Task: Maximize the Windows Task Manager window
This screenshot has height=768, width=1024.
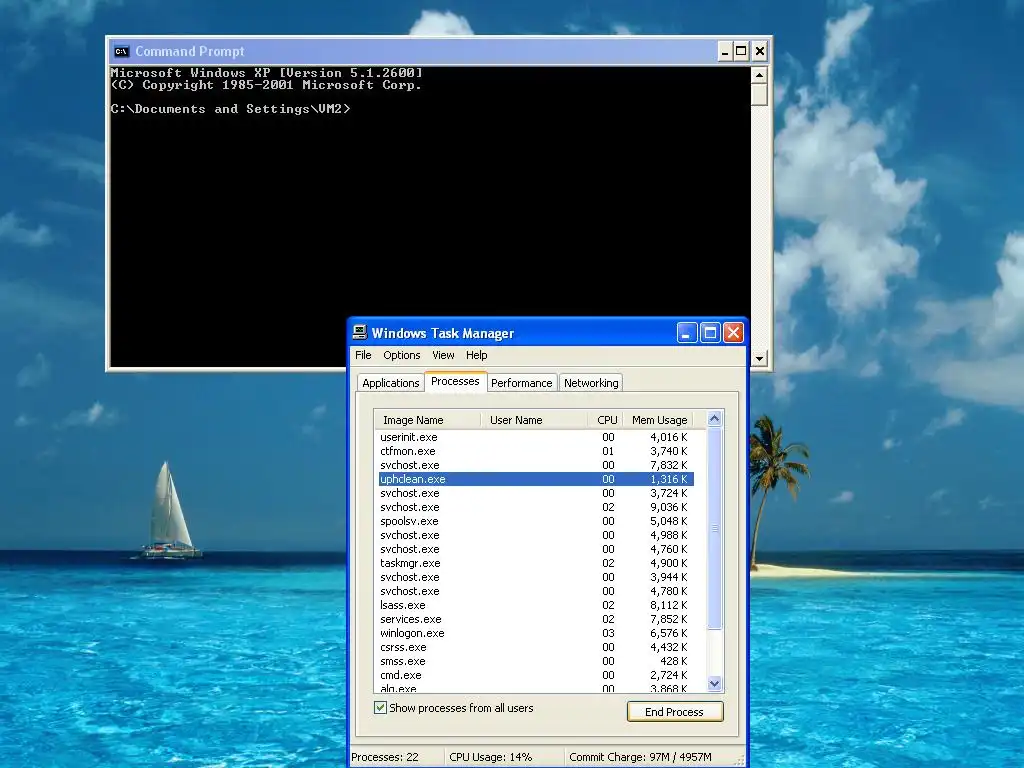Action: point(711,333)
